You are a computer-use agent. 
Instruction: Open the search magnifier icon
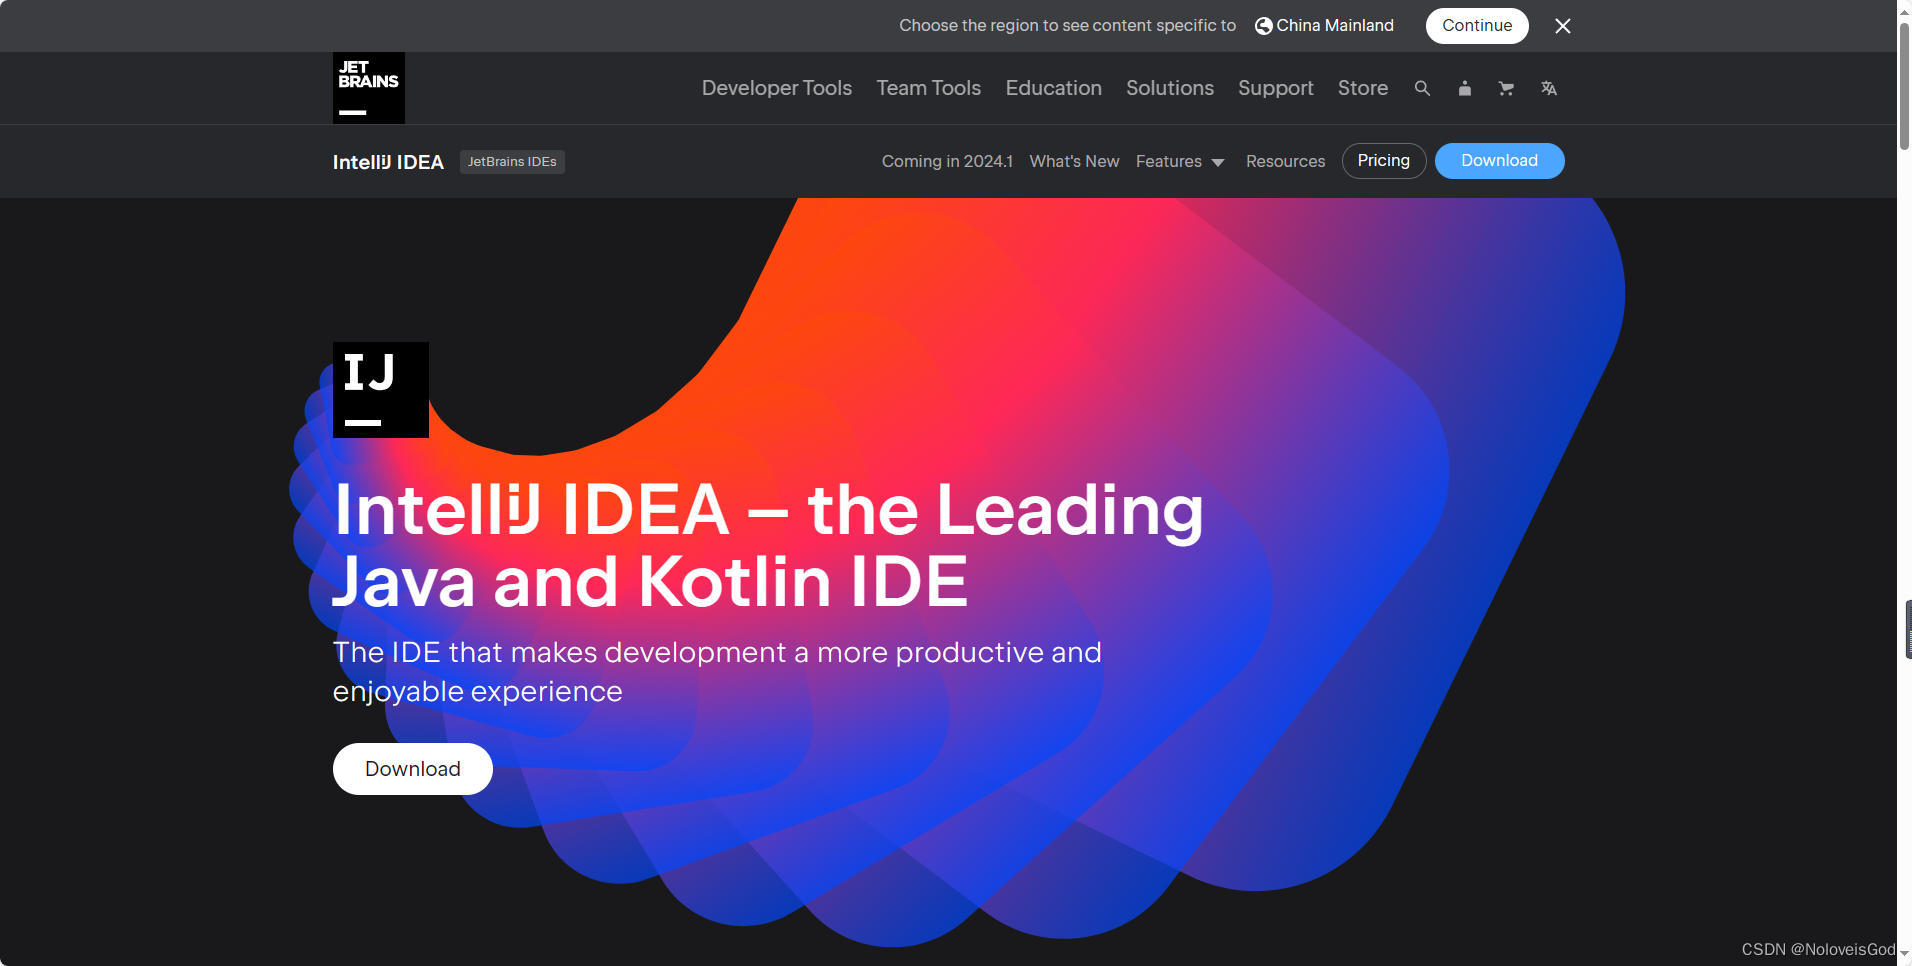click(x=1422, y=88)
